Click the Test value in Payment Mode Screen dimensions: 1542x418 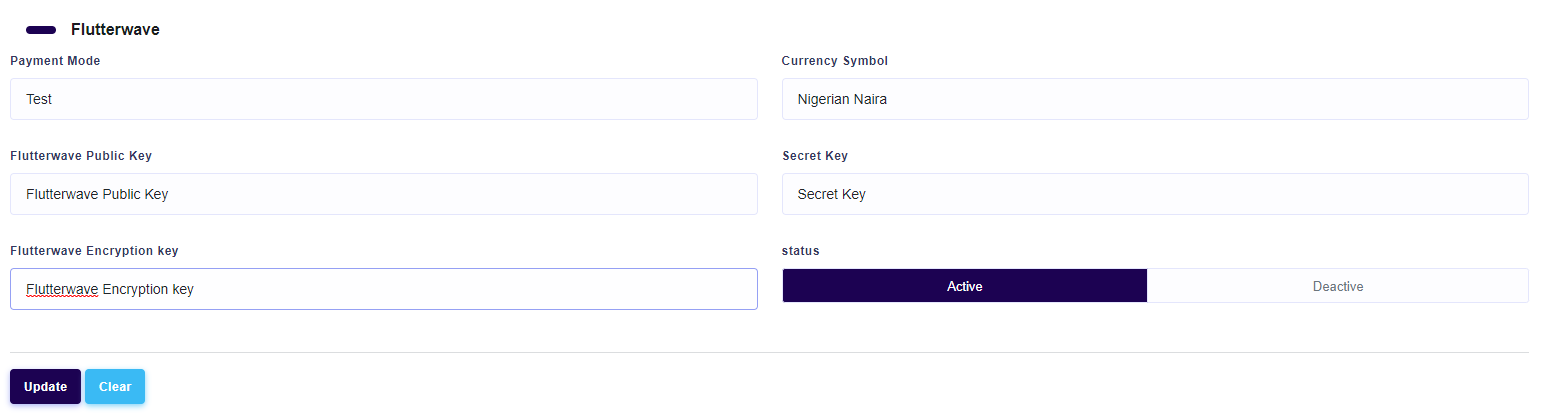pyautogui.click(x=39, y=99)
